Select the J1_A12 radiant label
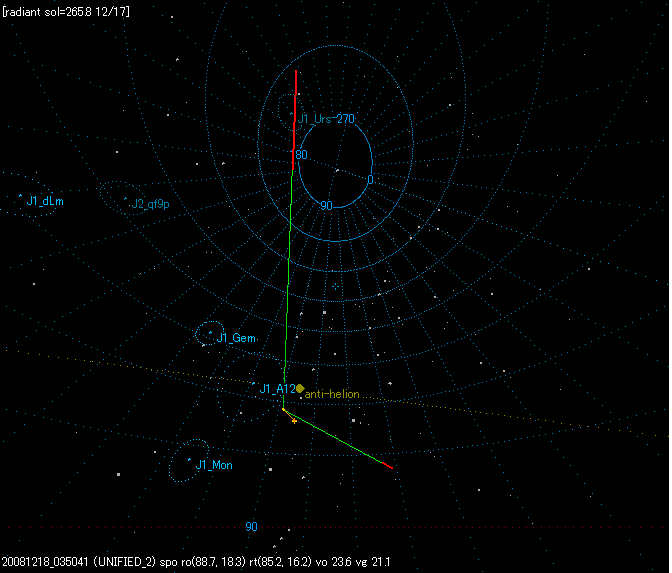Image resolution: width=672 pixels, height=573 pixels. [278, 389]
